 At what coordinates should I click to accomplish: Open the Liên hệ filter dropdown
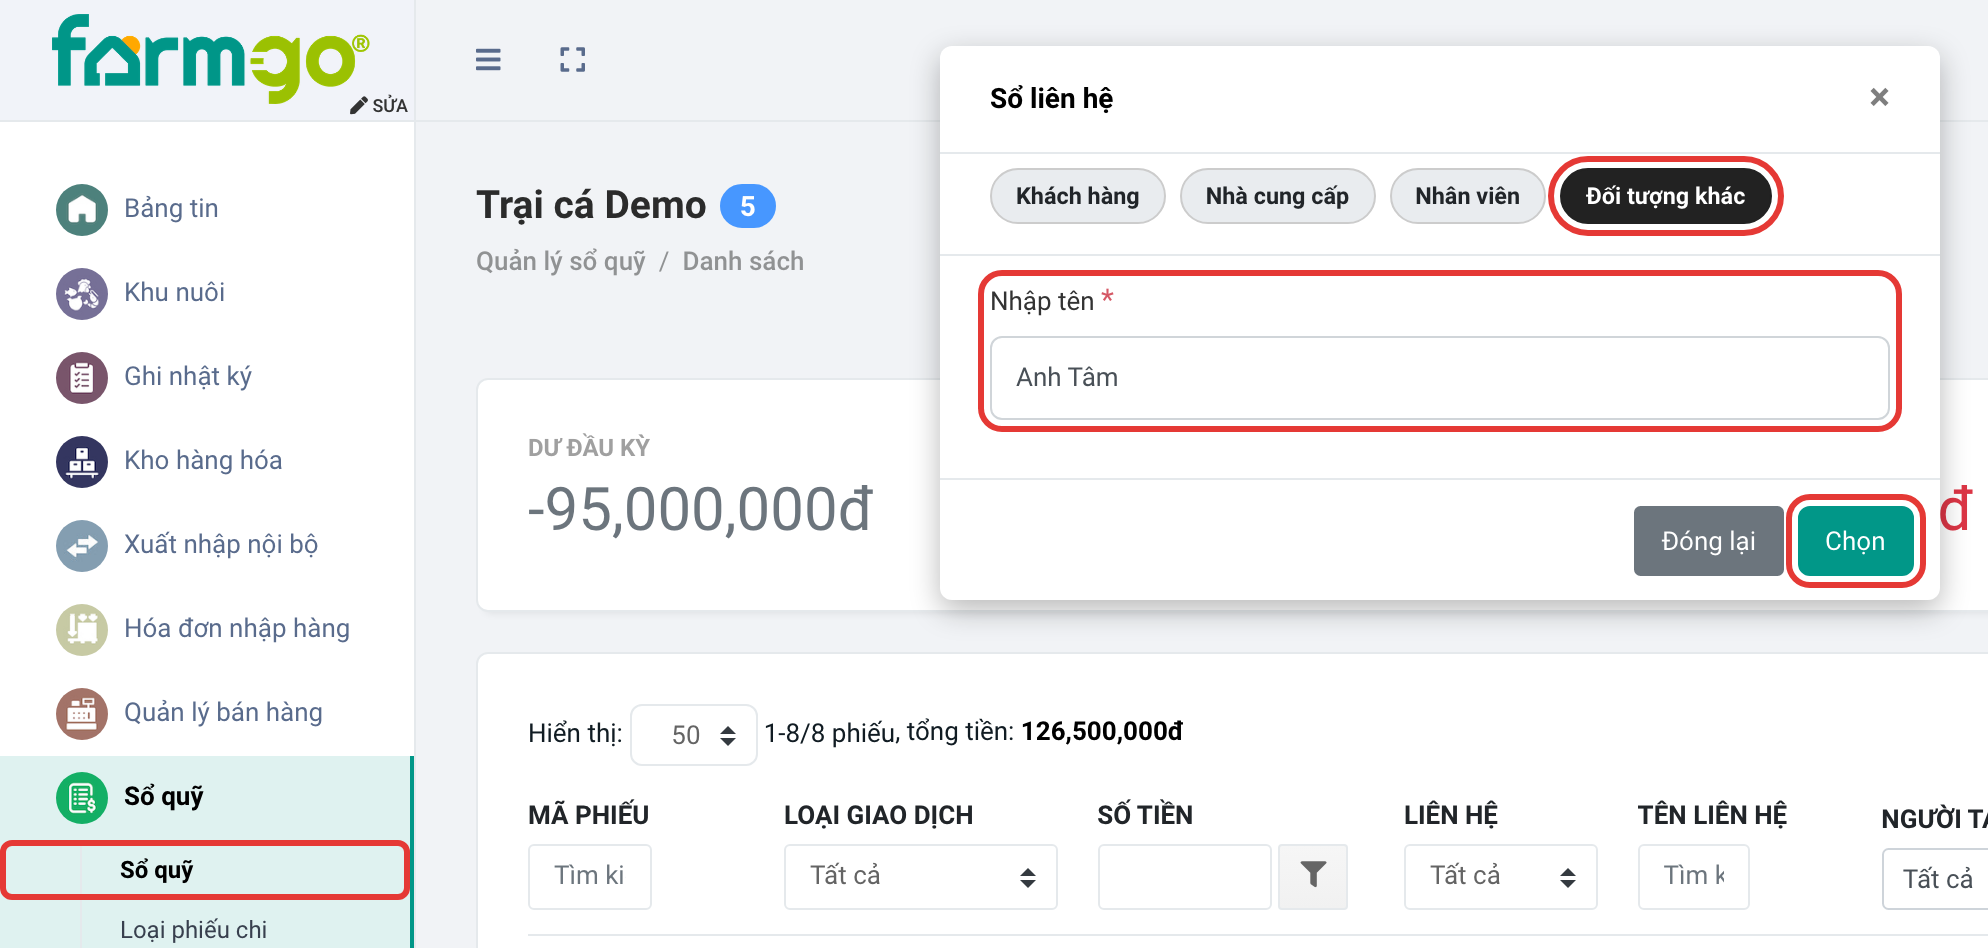(x=1500, y=876)
